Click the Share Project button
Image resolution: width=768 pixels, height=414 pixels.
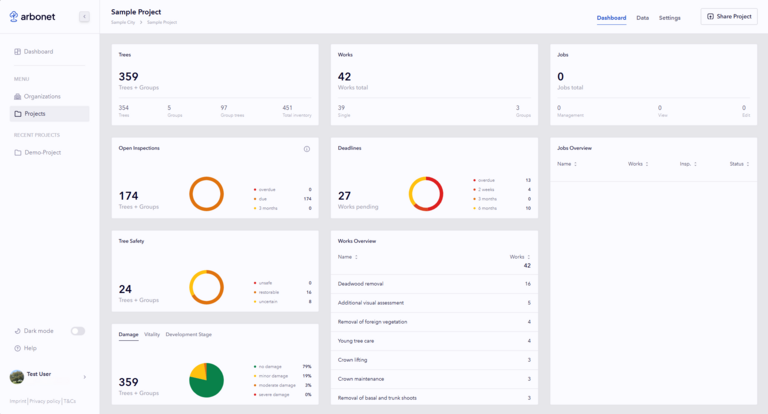pyautogui.click(x=728, y=17)
